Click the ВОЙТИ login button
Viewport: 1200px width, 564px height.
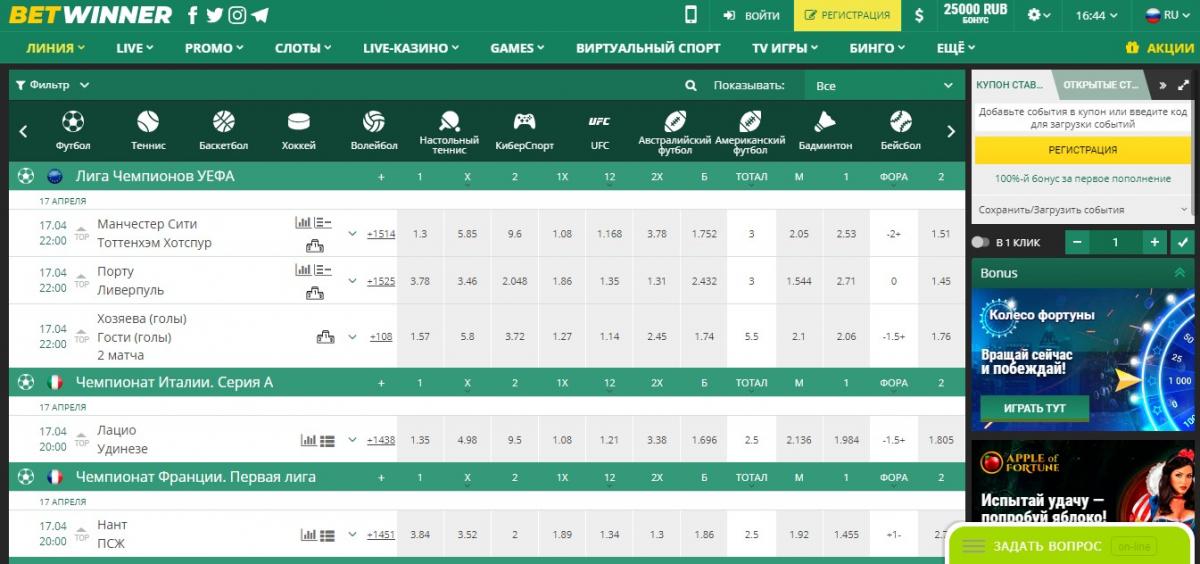point(752,15)
